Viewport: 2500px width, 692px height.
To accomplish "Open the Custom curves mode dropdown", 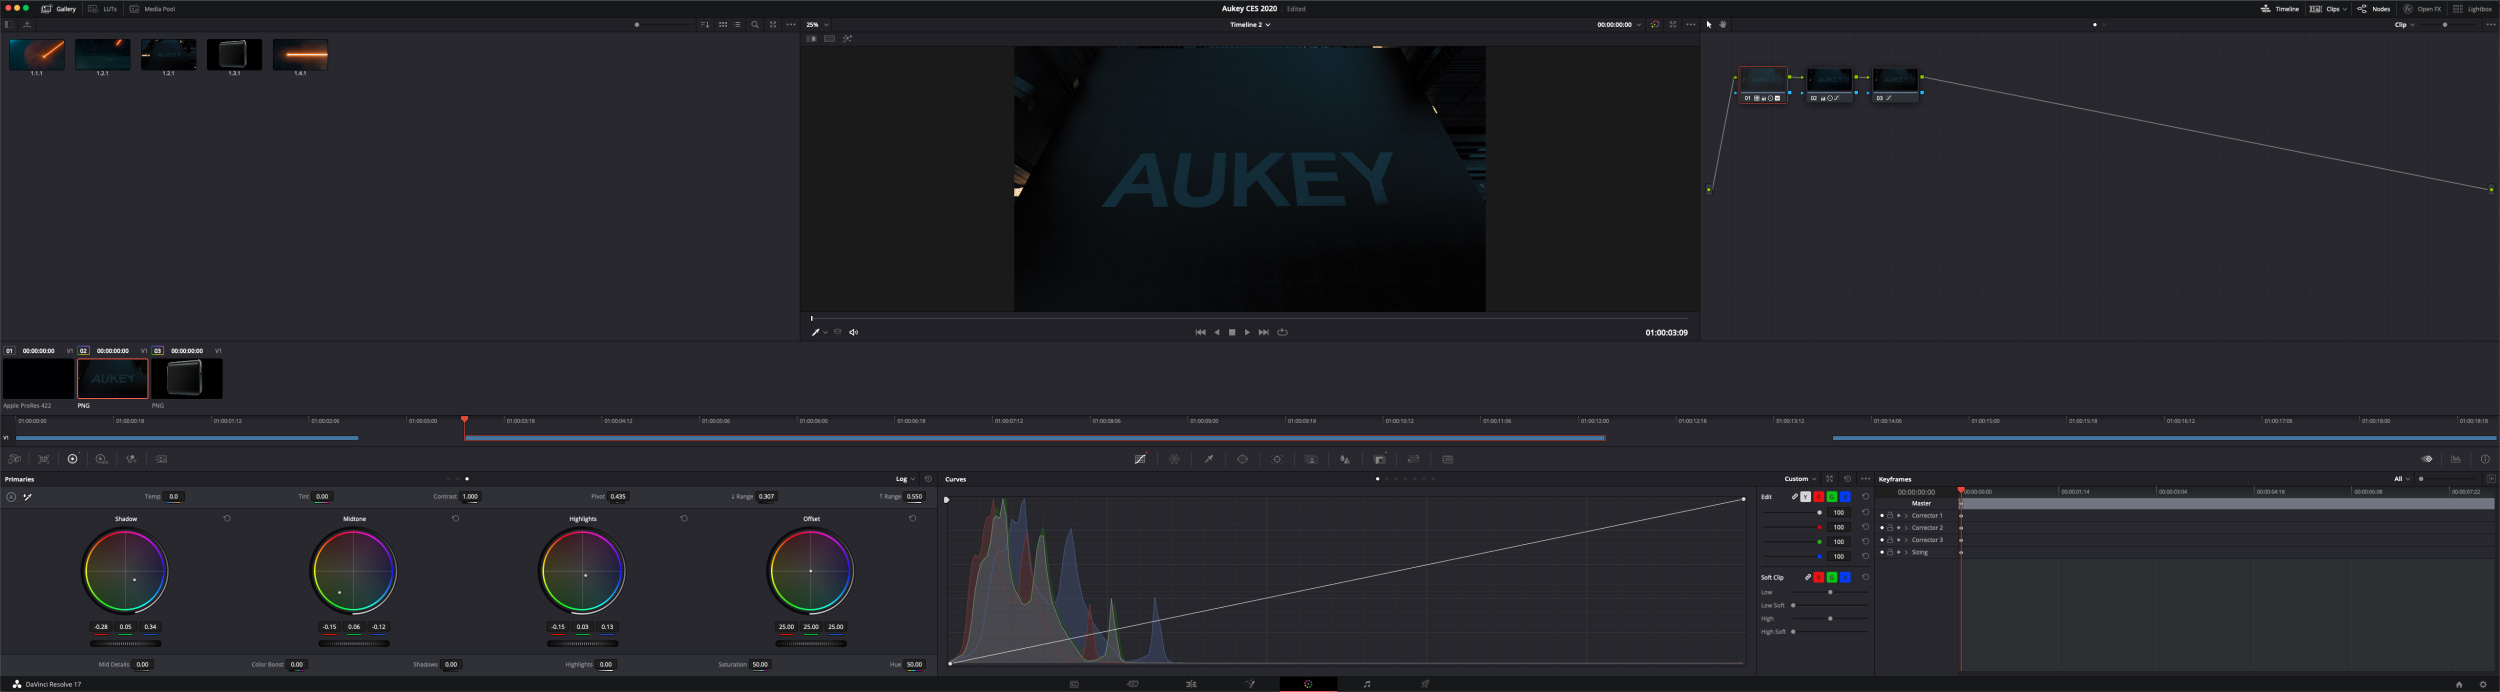I will pyautogui.click(x=1800, y=479).
